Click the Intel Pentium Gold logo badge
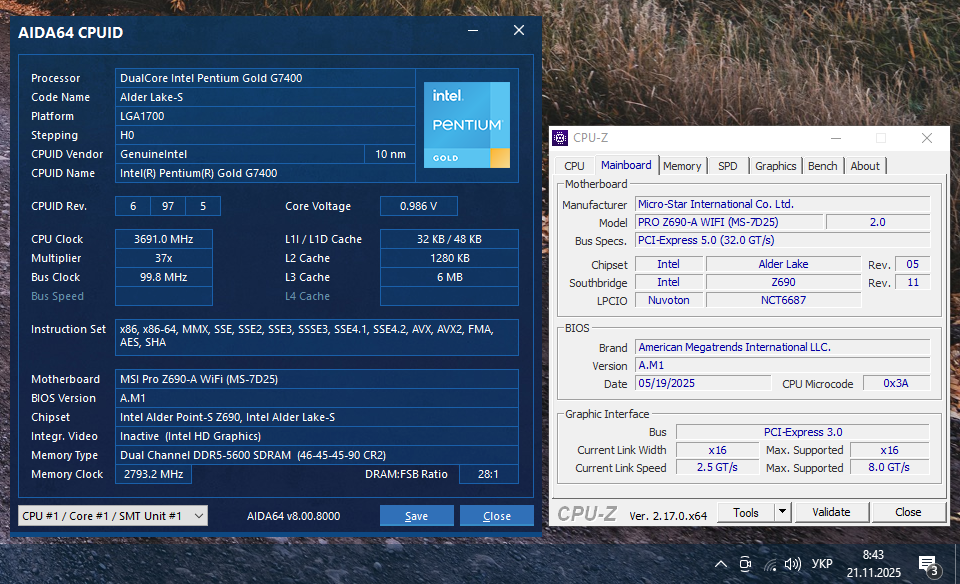 click(x=467, y=125)
